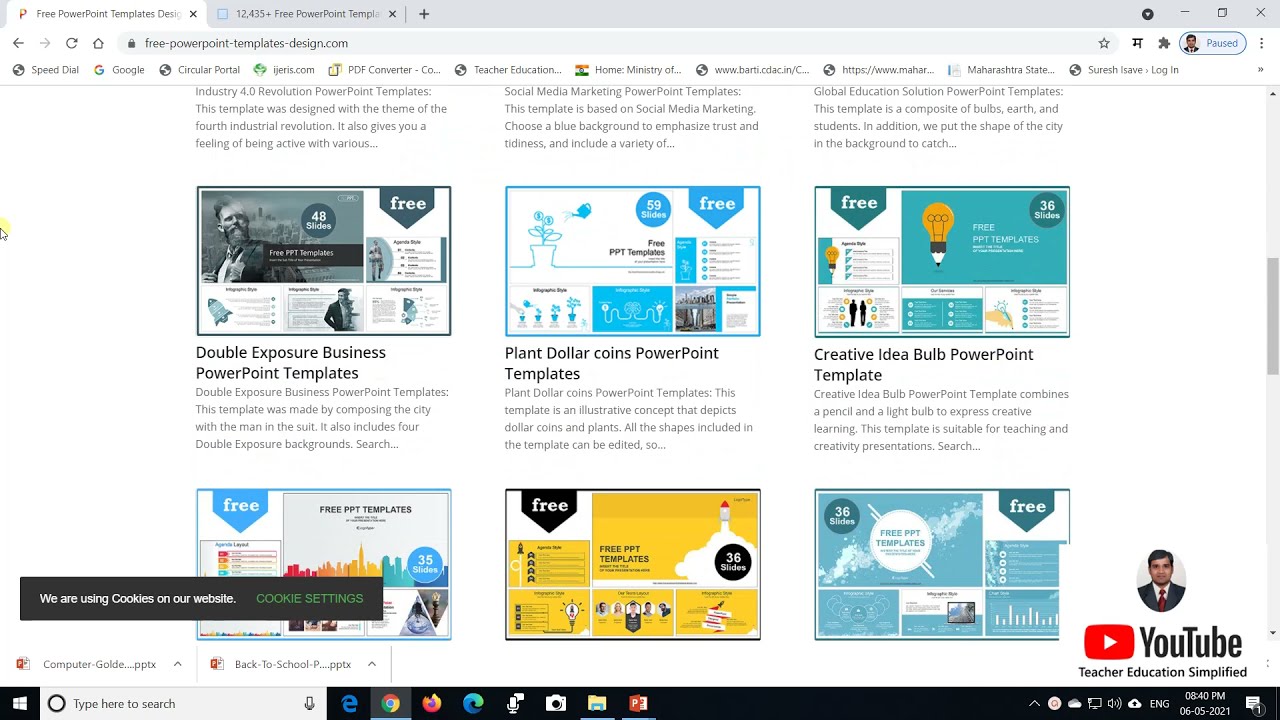Open PowerPoint from the taskbar
This screenshot has width=1280, height=720.
tap(638, 704)
